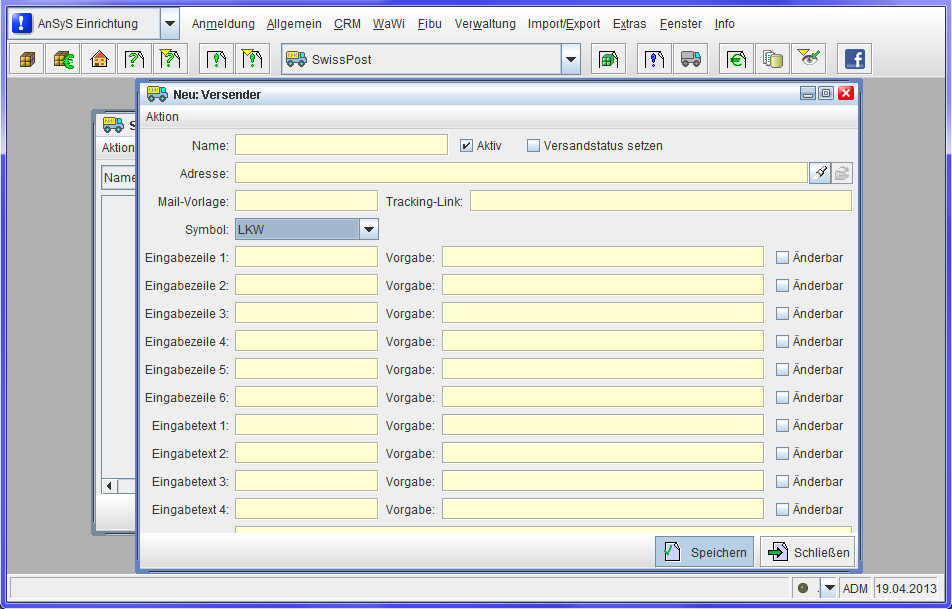Click the Schließen button
This screenshot has width=952, height=609.
pos(807,552)
